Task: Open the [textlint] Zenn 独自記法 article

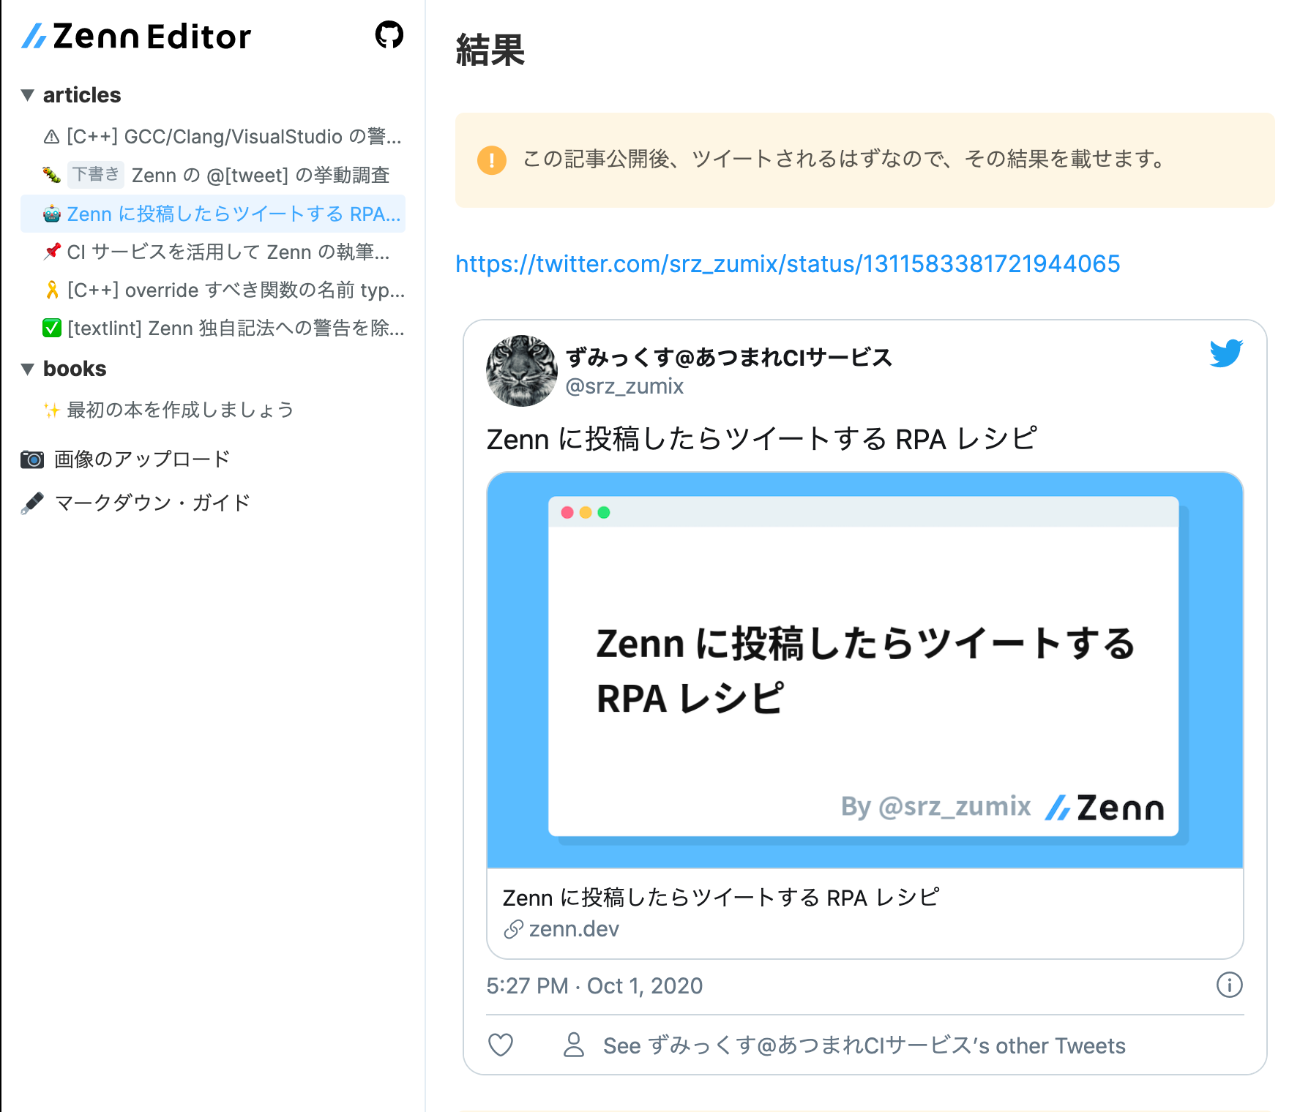Action: pyautogui.click(x=224, y=328)
